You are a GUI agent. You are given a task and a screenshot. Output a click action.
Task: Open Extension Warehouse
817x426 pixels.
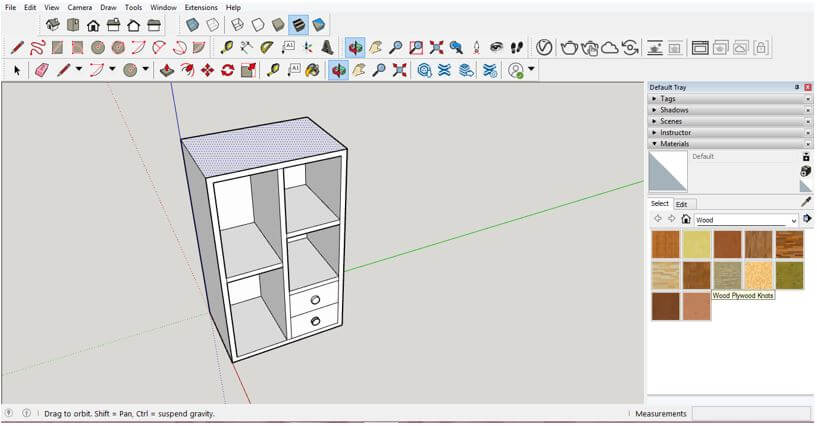click(x=444, y=70)
